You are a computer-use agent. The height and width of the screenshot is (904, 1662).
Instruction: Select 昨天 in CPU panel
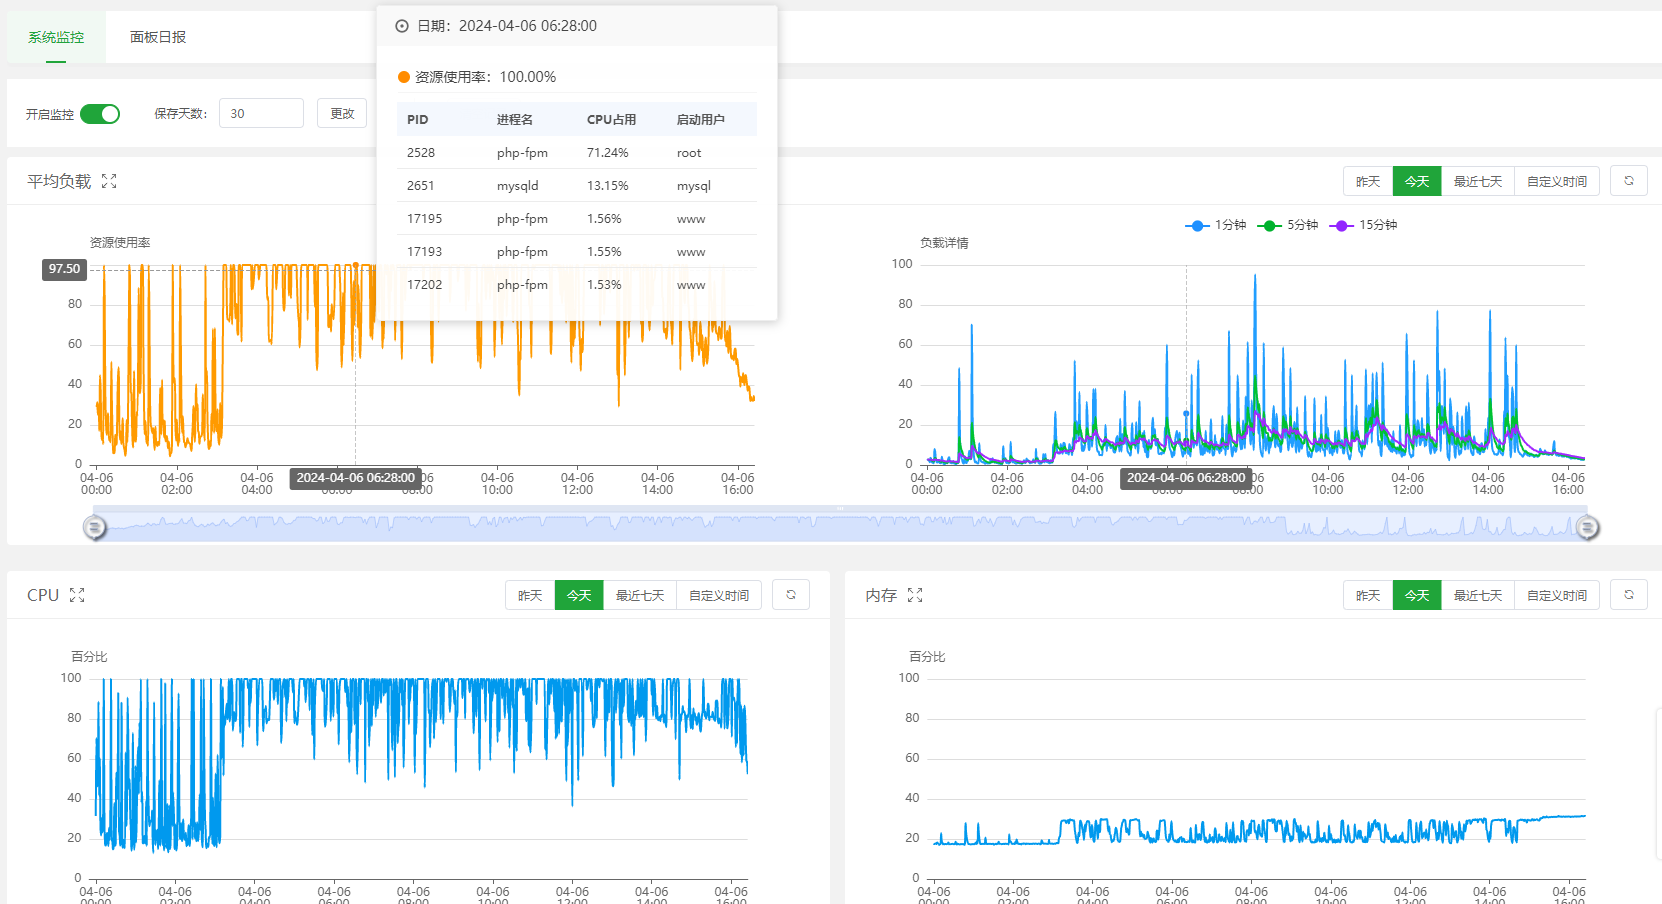(530, 595)
